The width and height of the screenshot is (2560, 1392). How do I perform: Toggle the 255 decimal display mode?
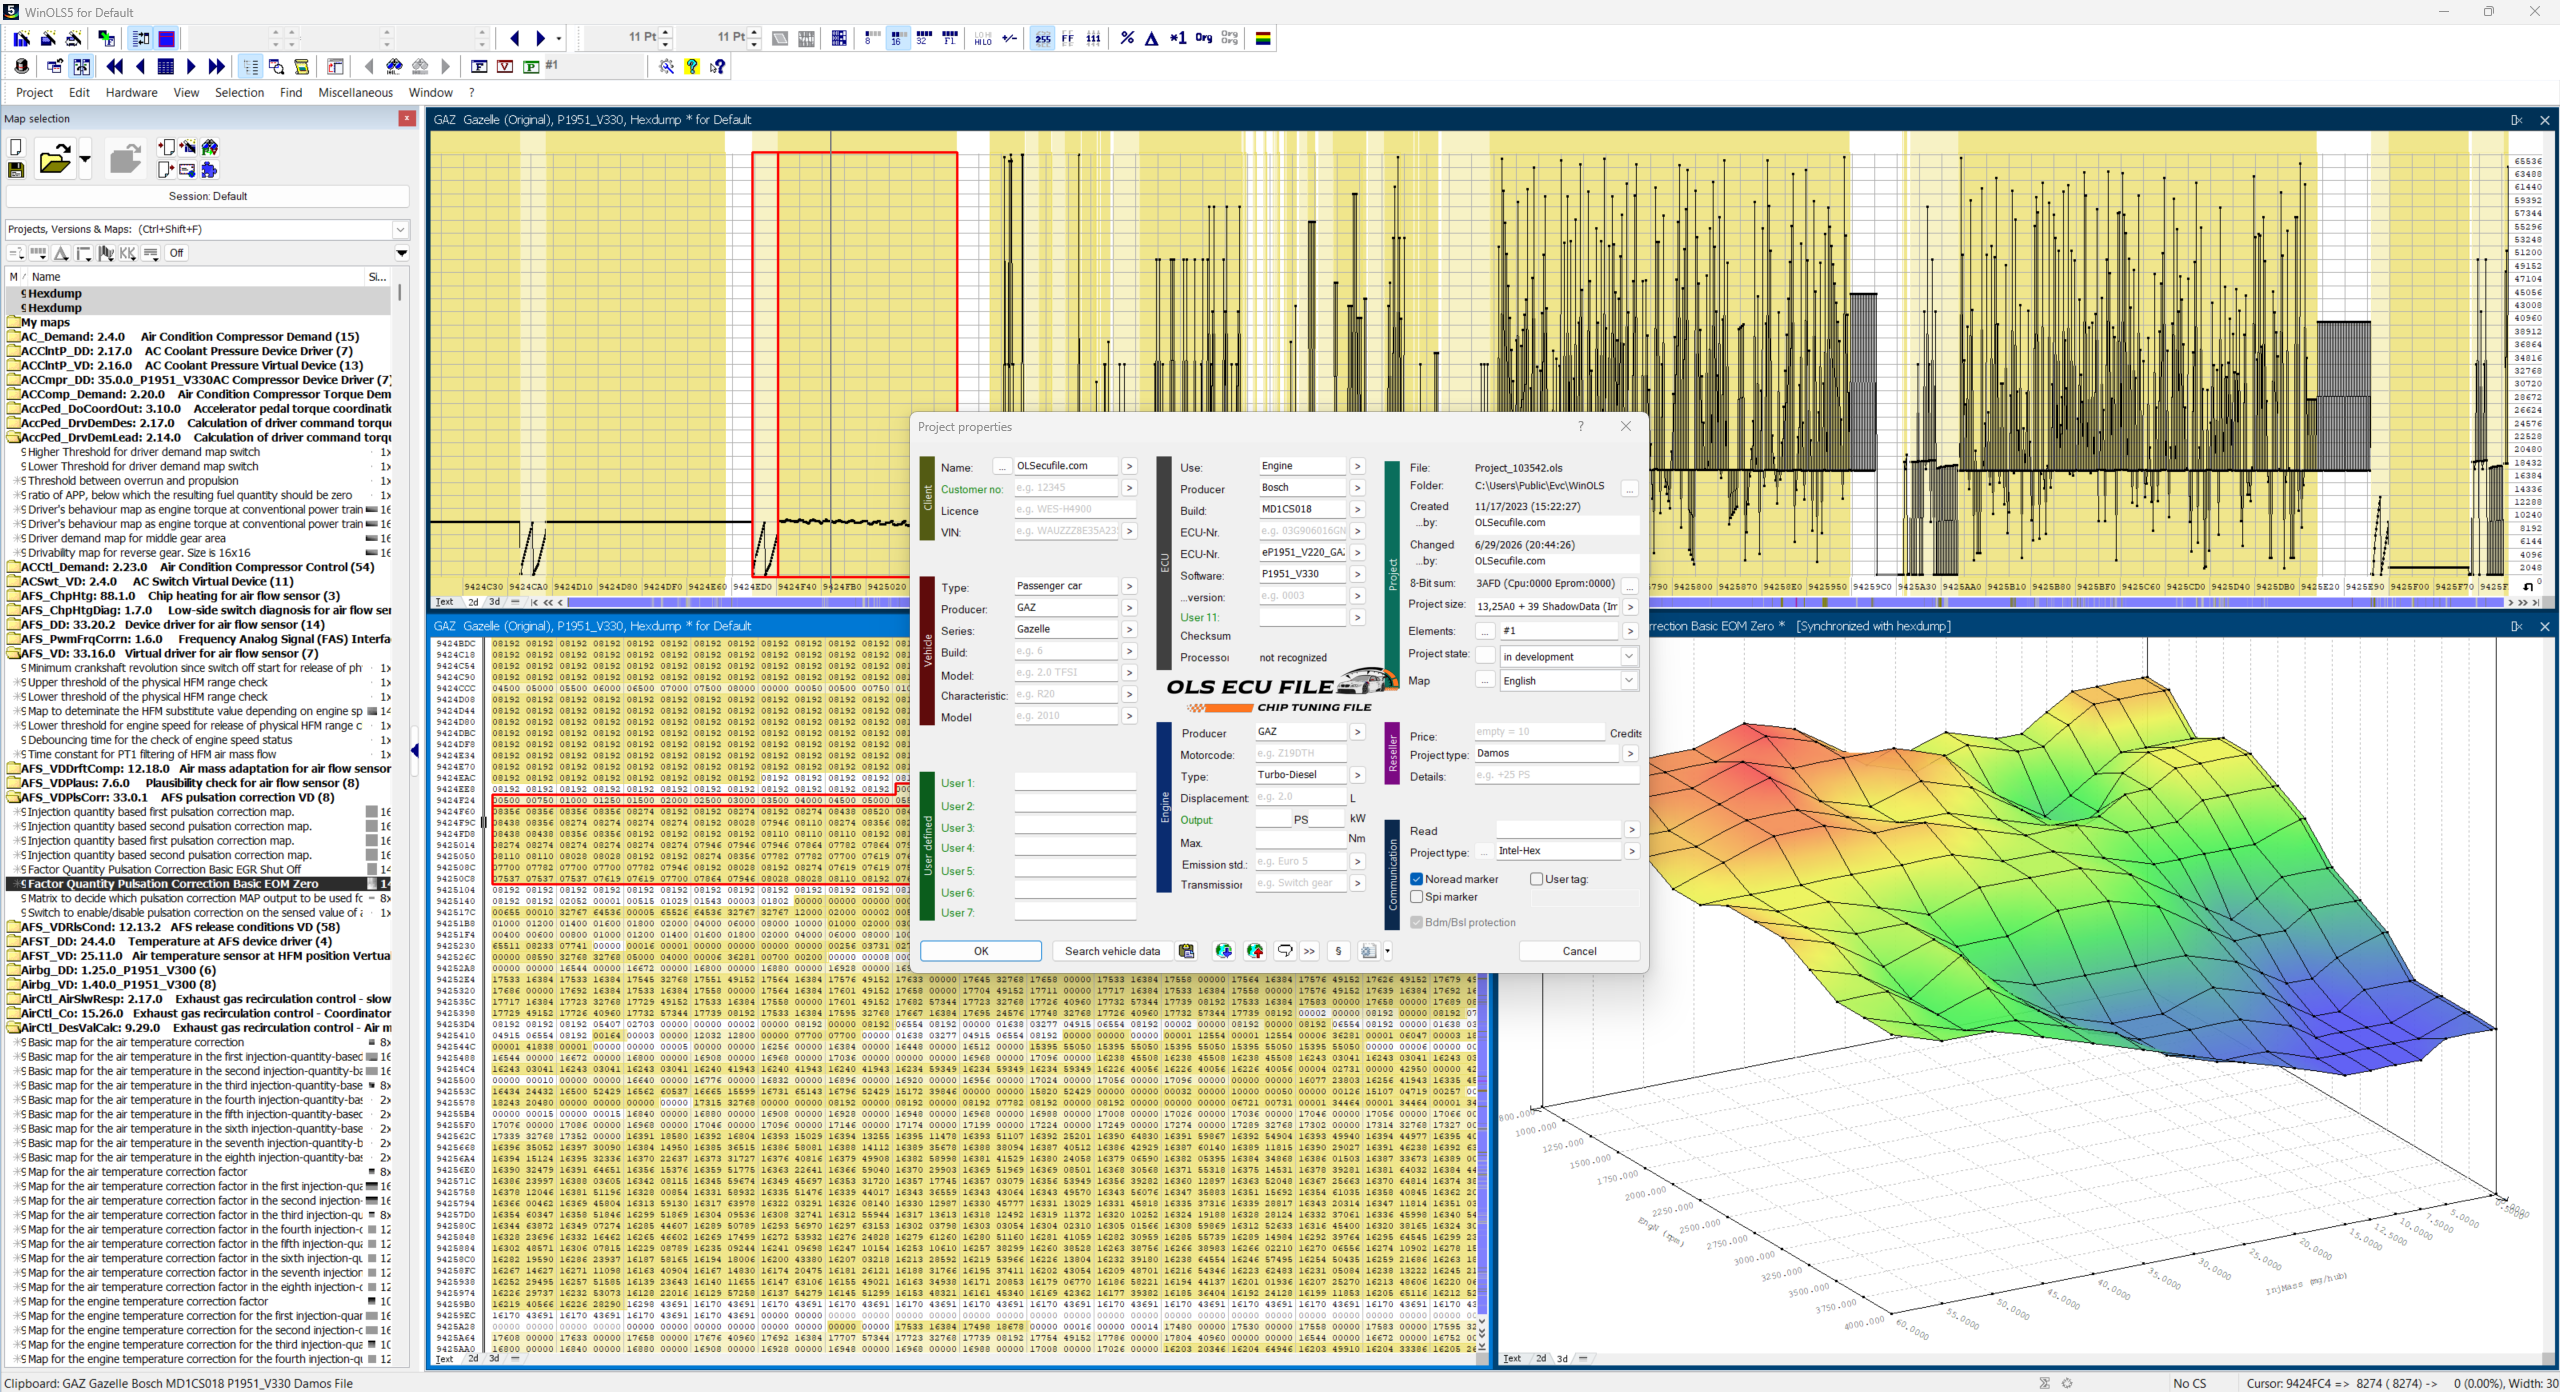coord(1043,38)
